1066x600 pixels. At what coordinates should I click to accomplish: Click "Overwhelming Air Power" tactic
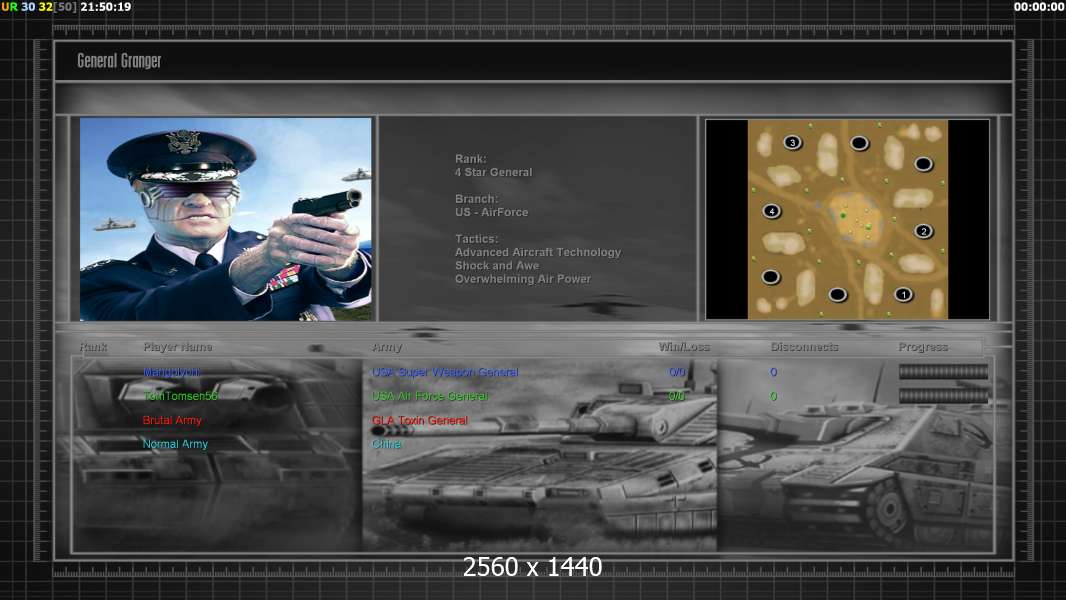coord(523,279)
